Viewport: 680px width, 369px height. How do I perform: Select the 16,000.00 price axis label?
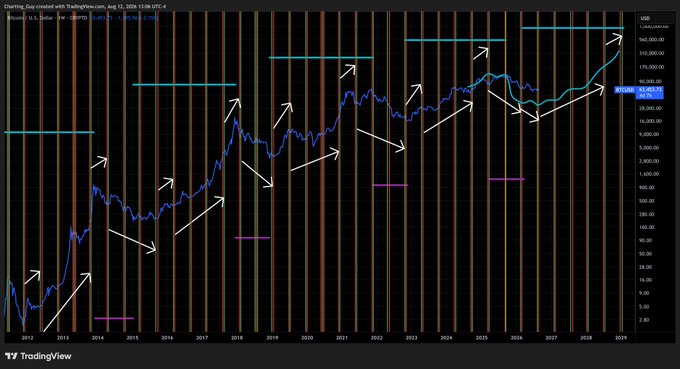pyautogui.click(x=651, y=121)
